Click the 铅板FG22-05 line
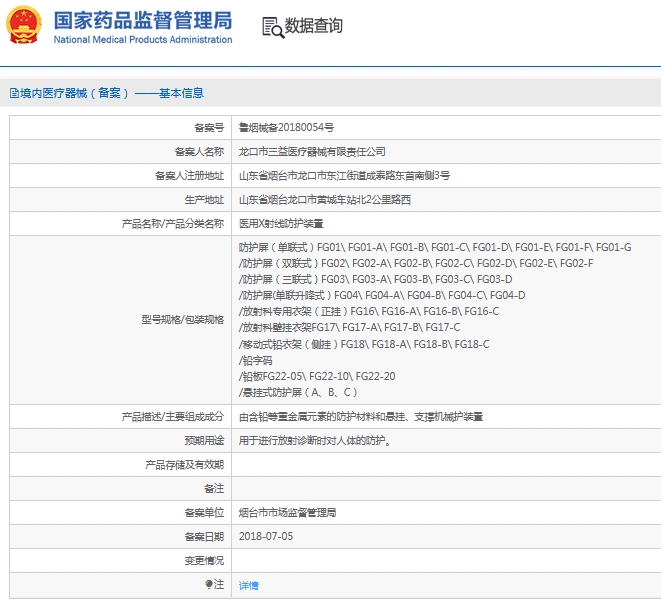The height and width of the screenshot is (603, 661). click(x=317, y=376)
